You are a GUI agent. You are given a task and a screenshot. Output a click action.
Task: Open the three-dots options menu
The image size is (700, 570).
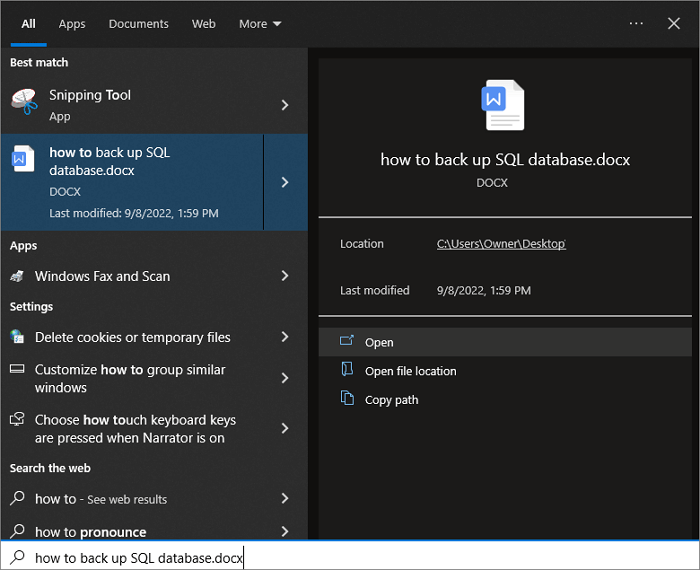636,23
